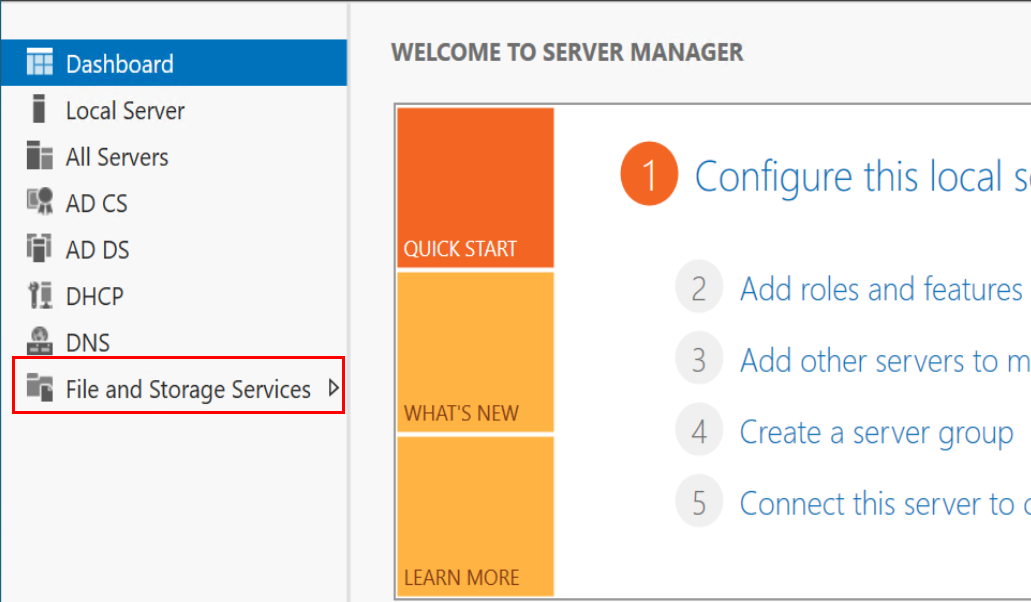Open DHCP via its sidebar icon
This screenshot has height=602, width=1031.
[39, 296]
